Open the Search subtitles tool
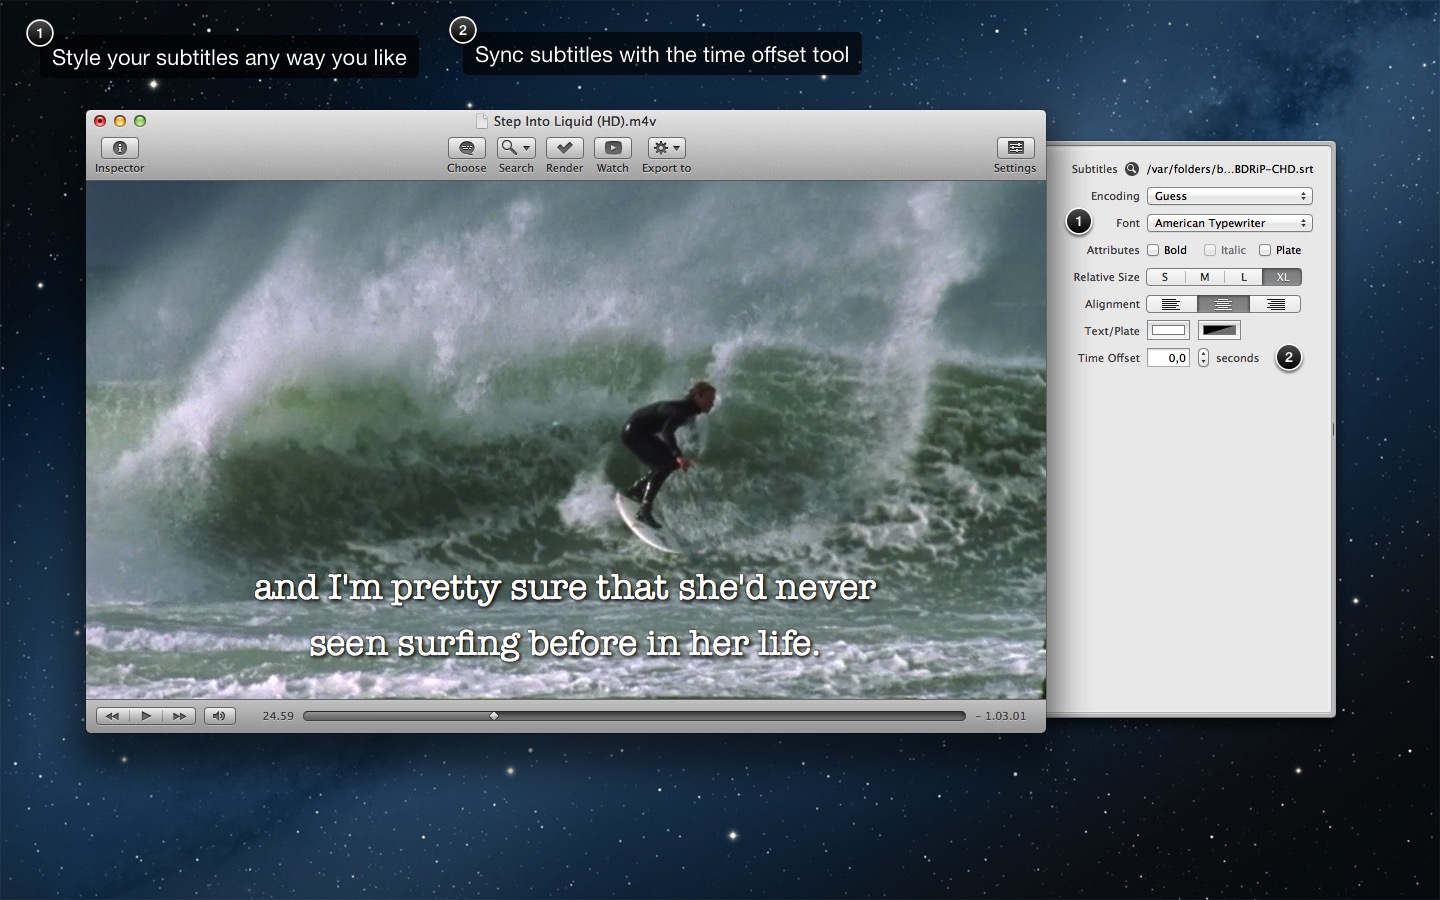The width and height of the screenshot is (1440, 900). (516, 148)
